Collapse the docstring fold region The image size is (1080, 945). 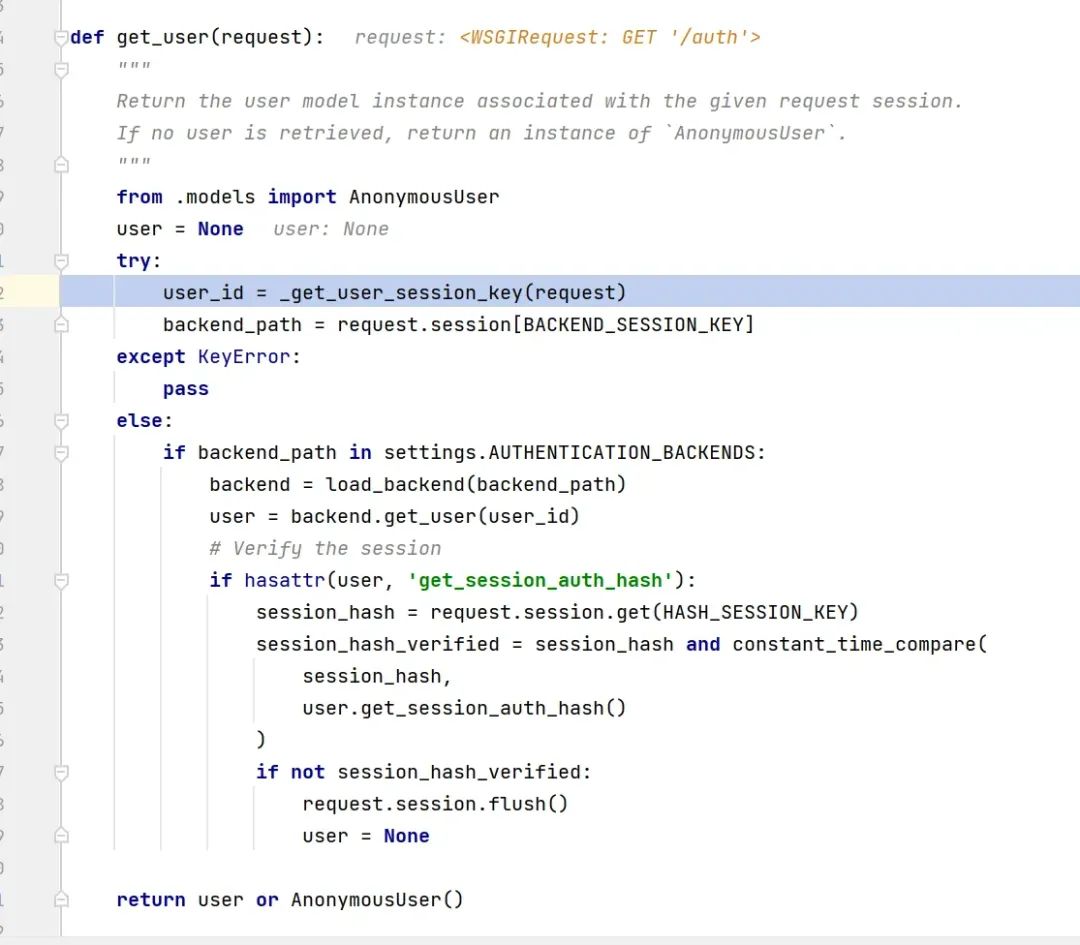click(60, 68)
